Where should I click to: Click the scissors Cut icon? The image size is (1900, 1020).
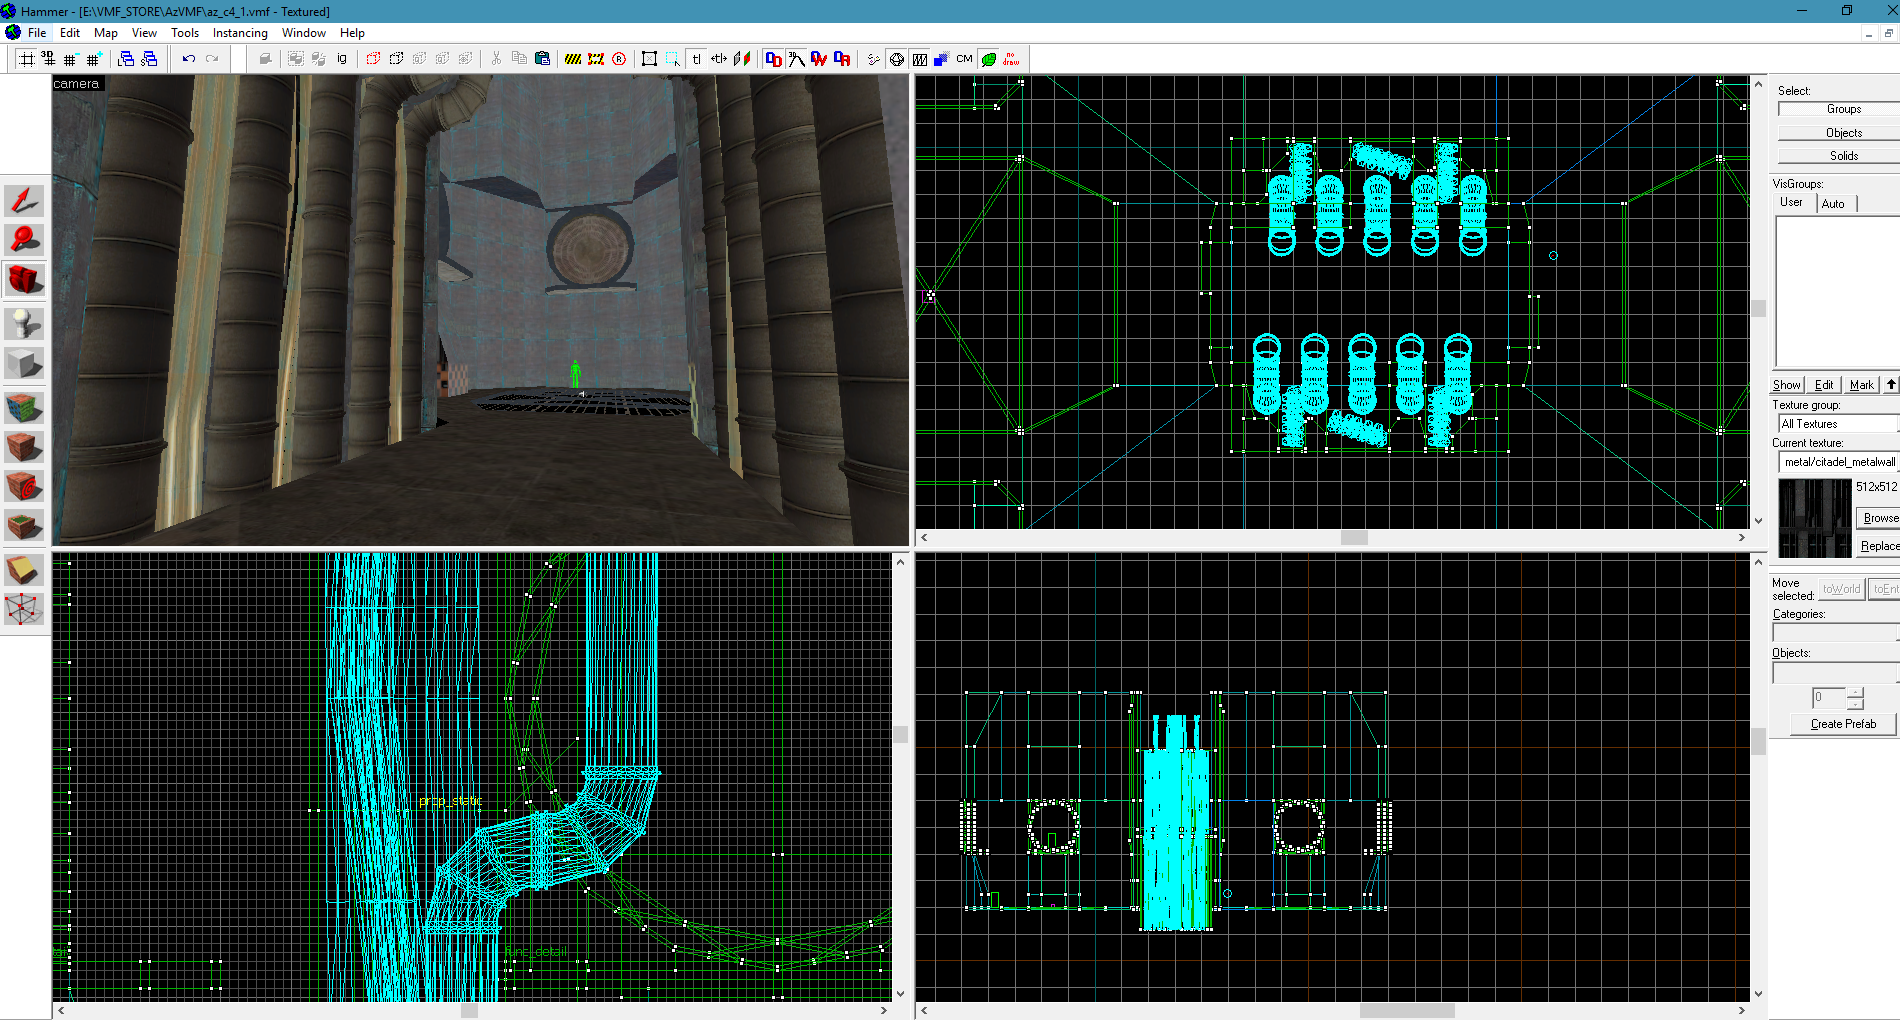click(x=496, y=59)
